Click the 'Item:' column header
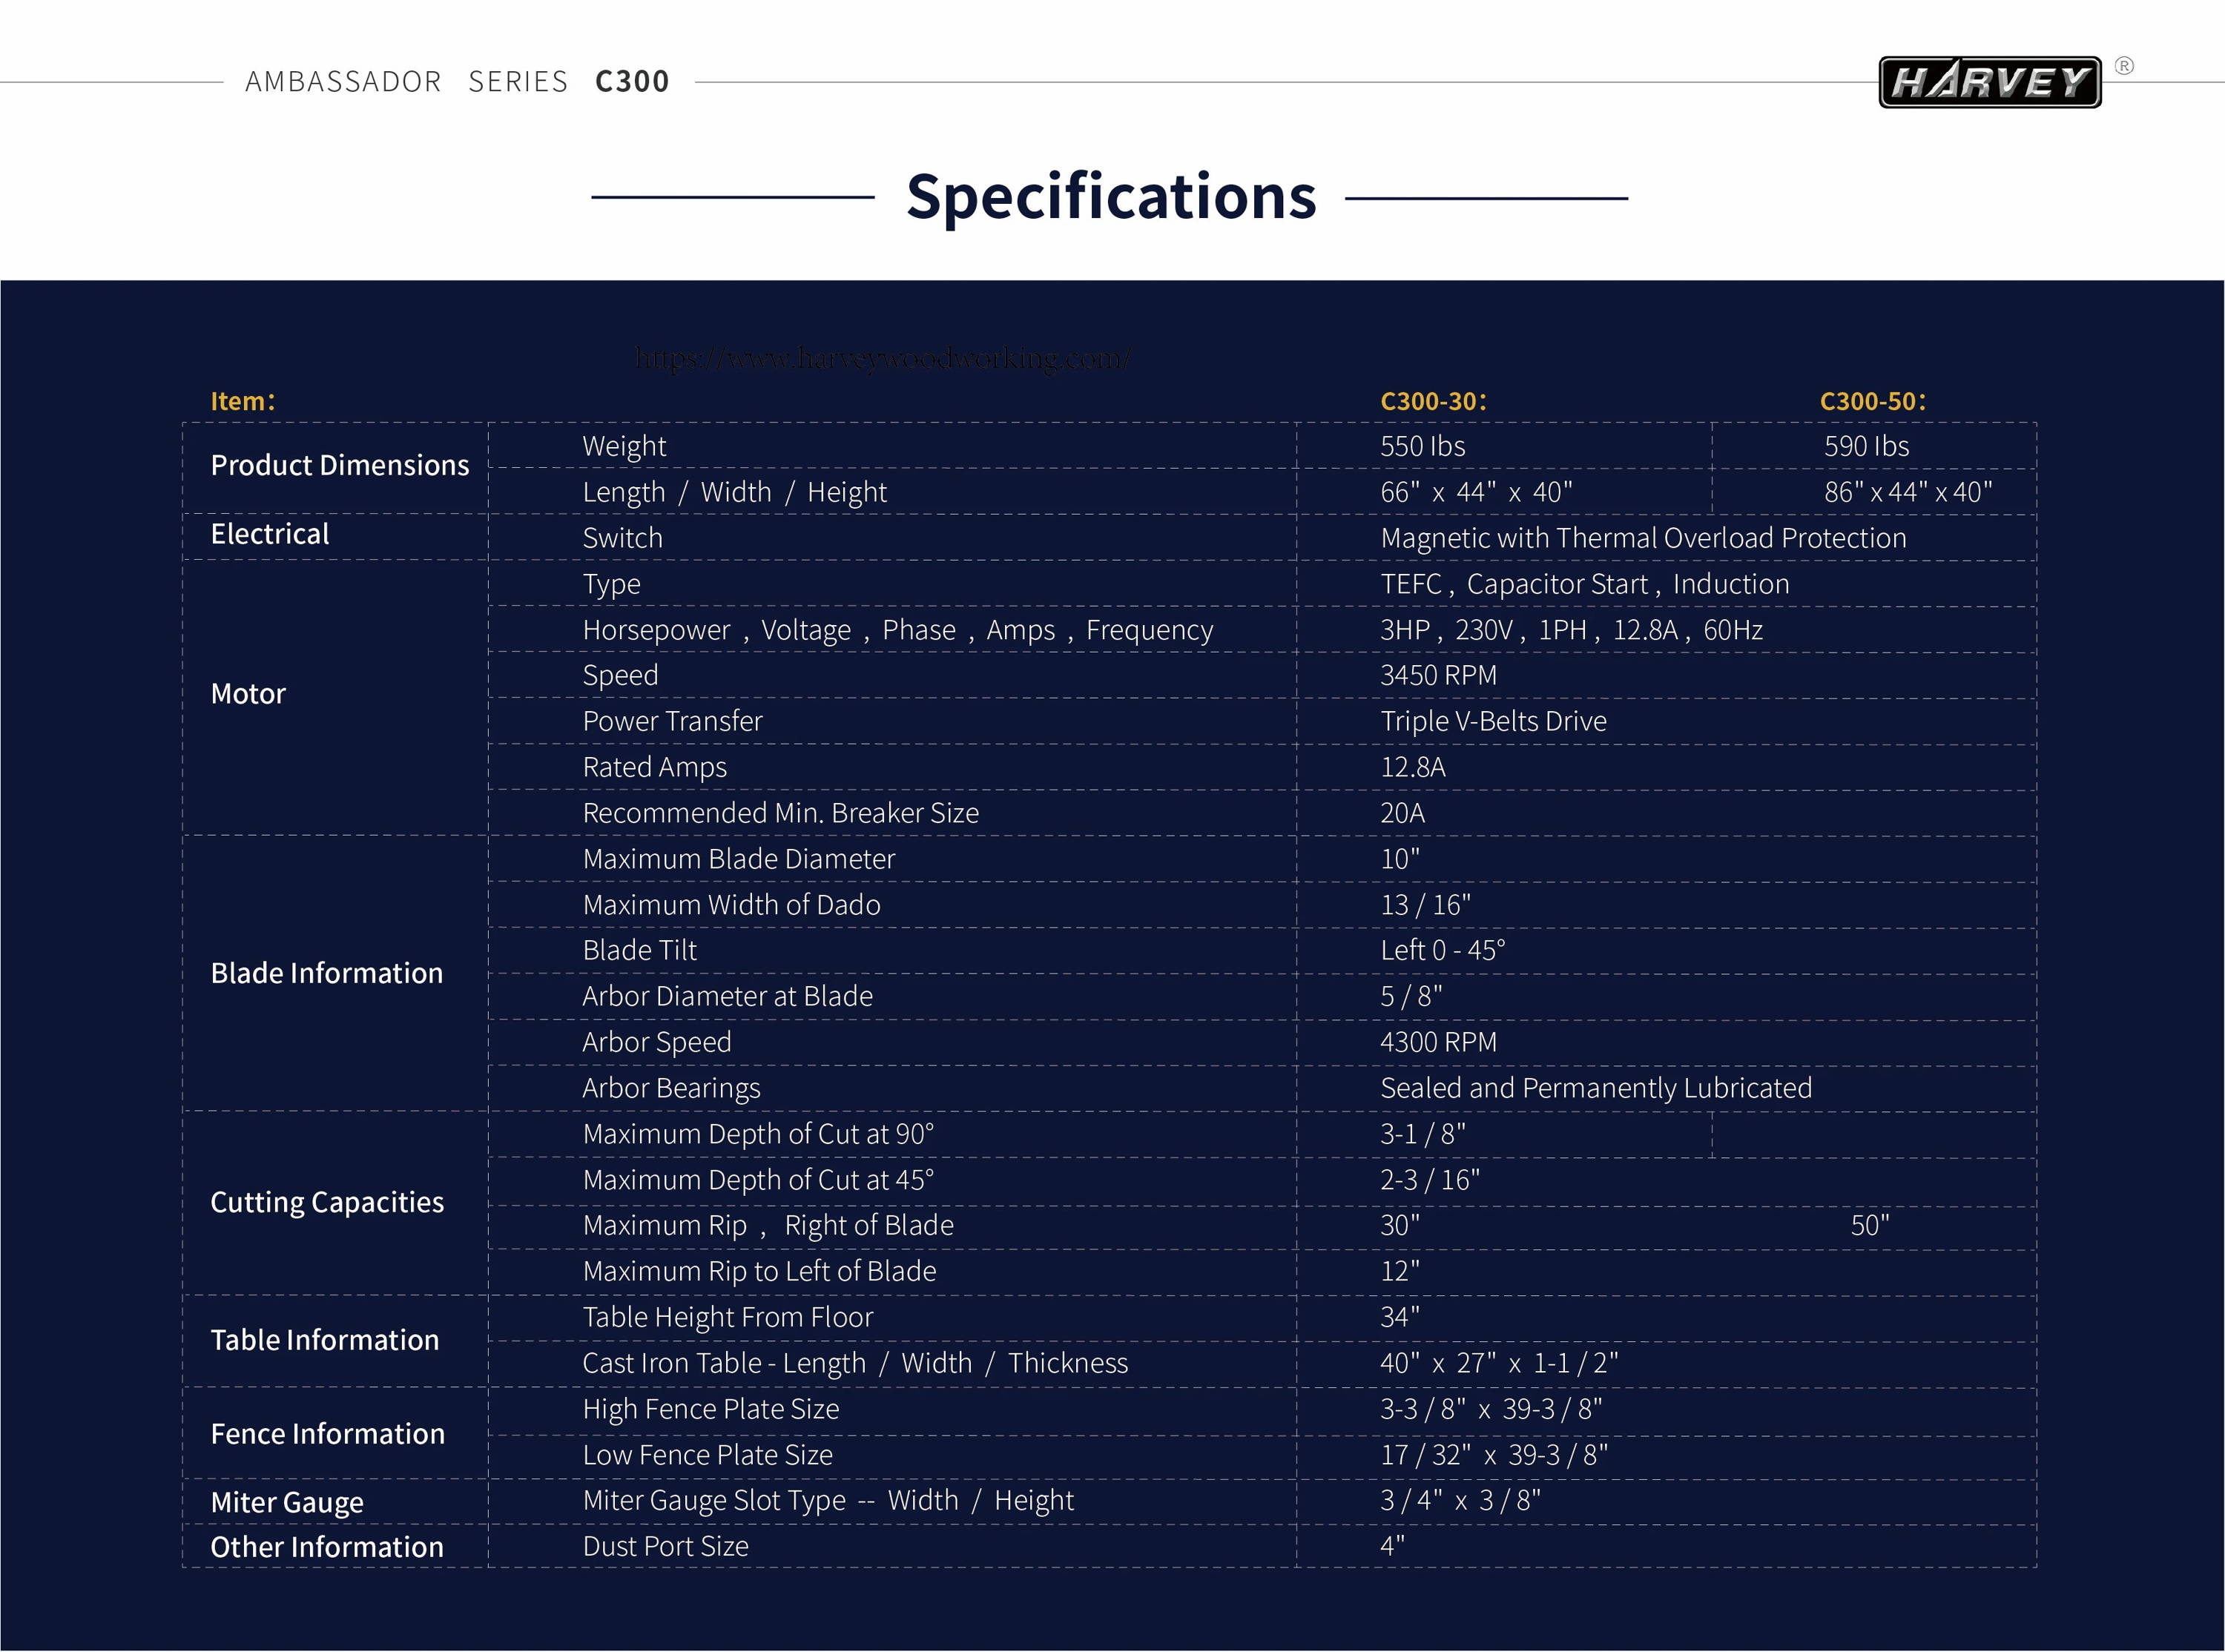This screenshot has height=1652, width=2225. 243,401
